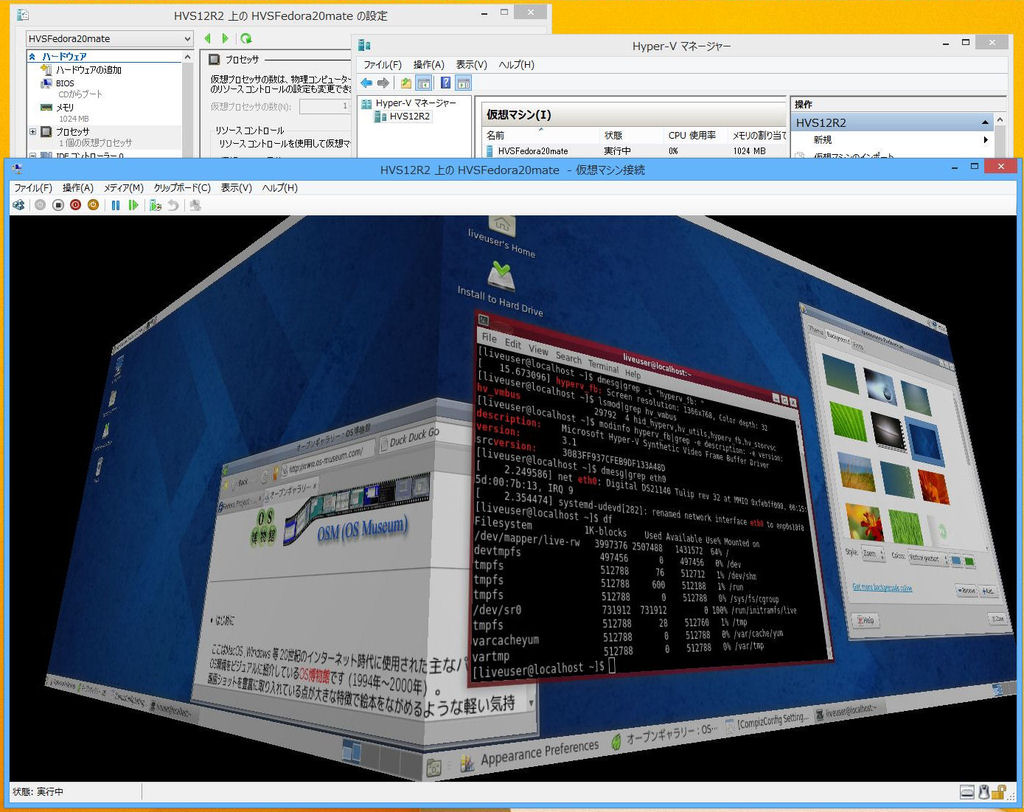Open 表示(V) menu in Hyper-V Manager
This screenshot has height=812, width=1024.
(472, 65)
